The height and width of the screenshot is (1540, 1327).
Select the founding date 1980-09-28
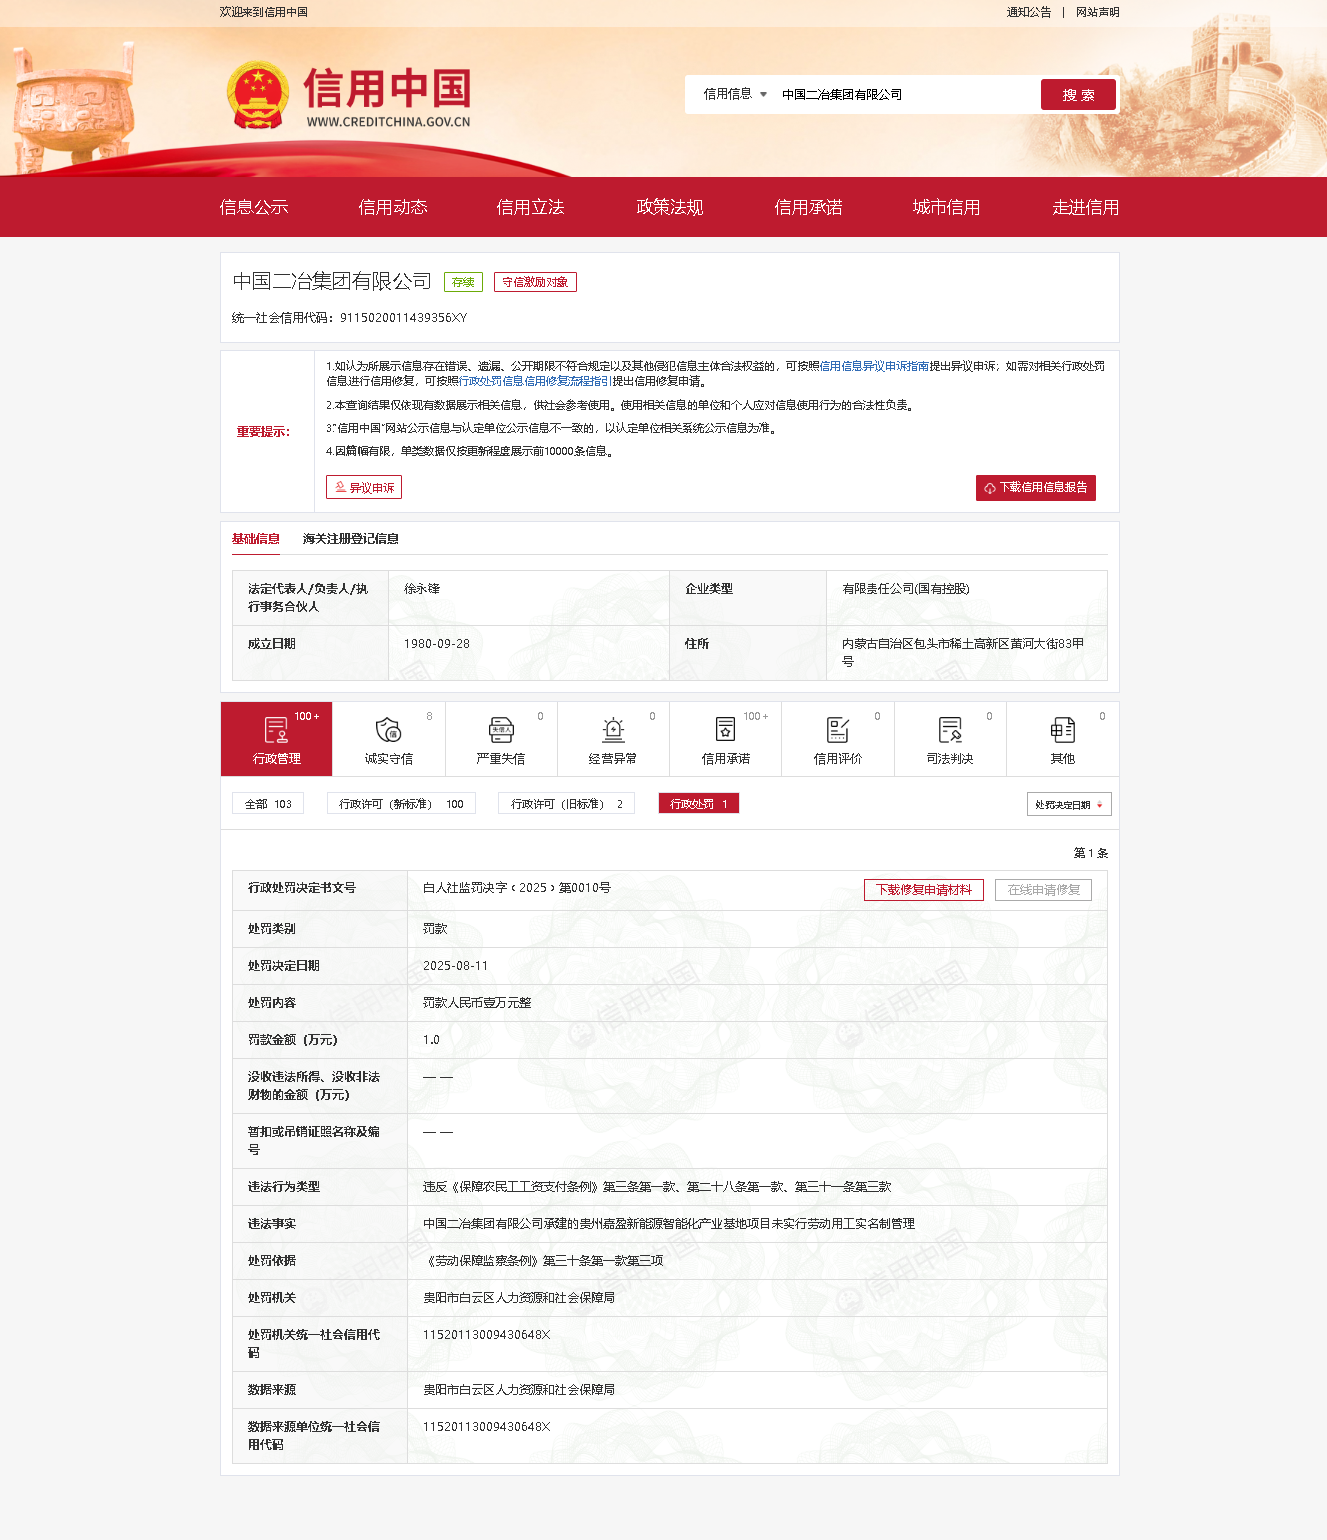[x=437, y=644]
